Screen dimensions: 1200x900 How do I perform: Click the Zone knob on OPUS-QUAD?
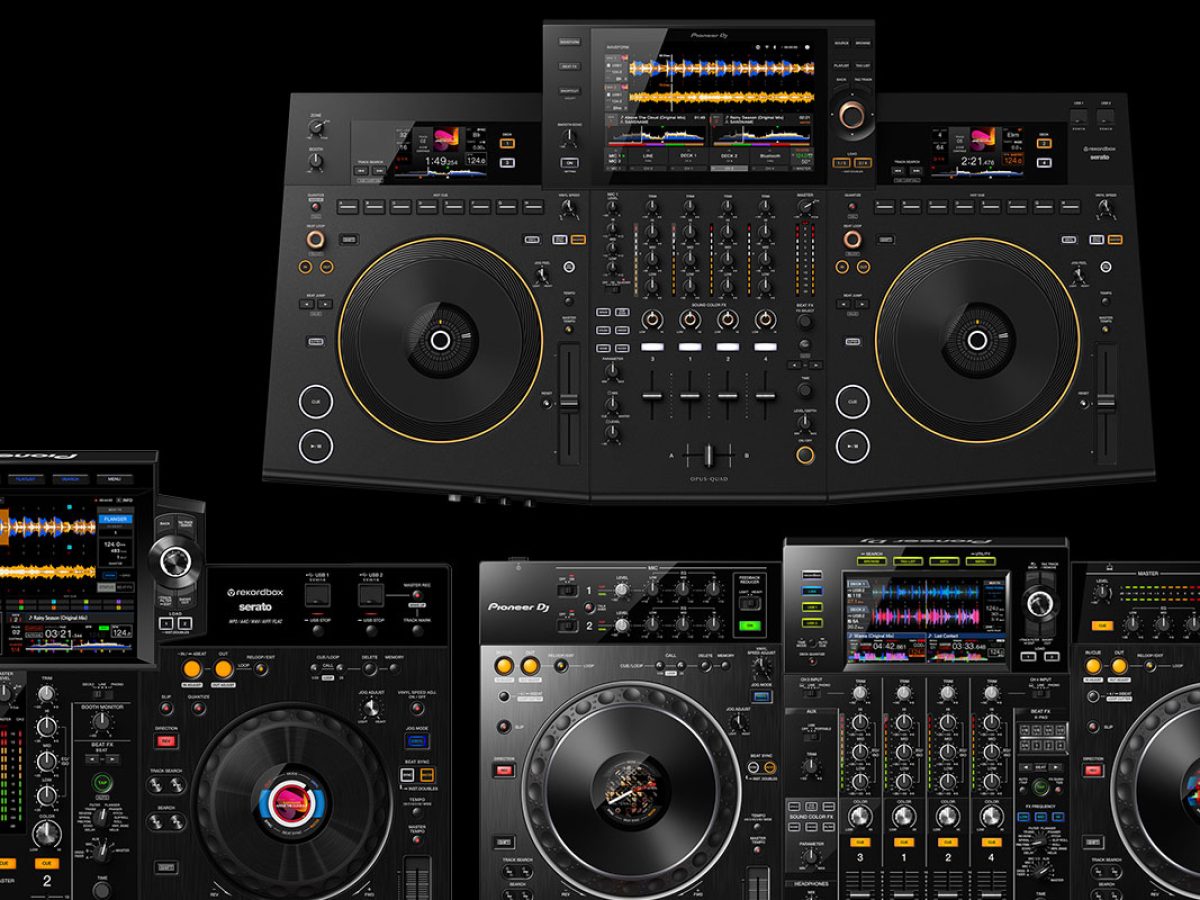(x=317, y=128)
